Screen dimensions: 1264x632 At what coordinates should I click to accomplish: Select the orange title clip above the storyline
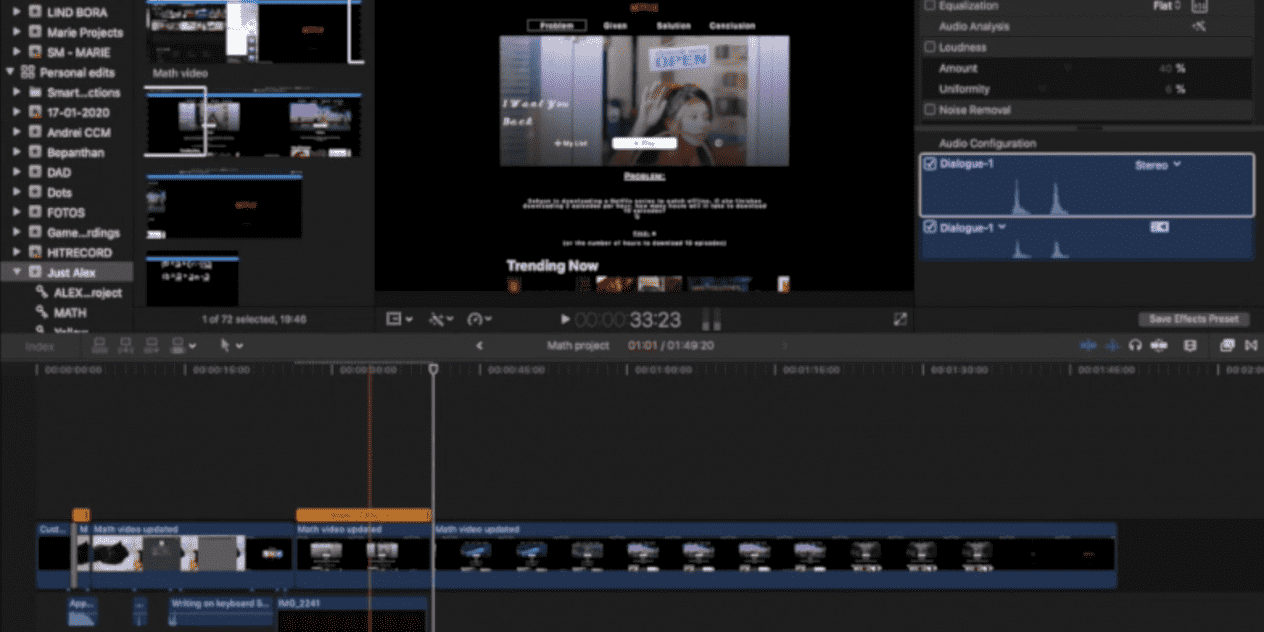(363, 515)
